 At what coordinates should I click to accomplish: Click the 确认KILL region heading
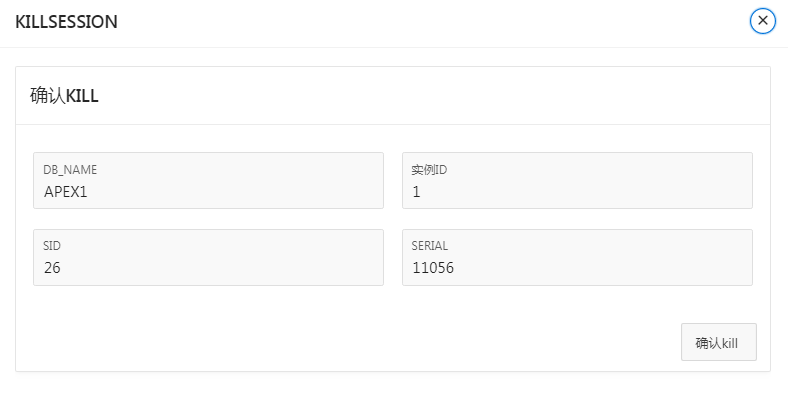coord(64,96)
